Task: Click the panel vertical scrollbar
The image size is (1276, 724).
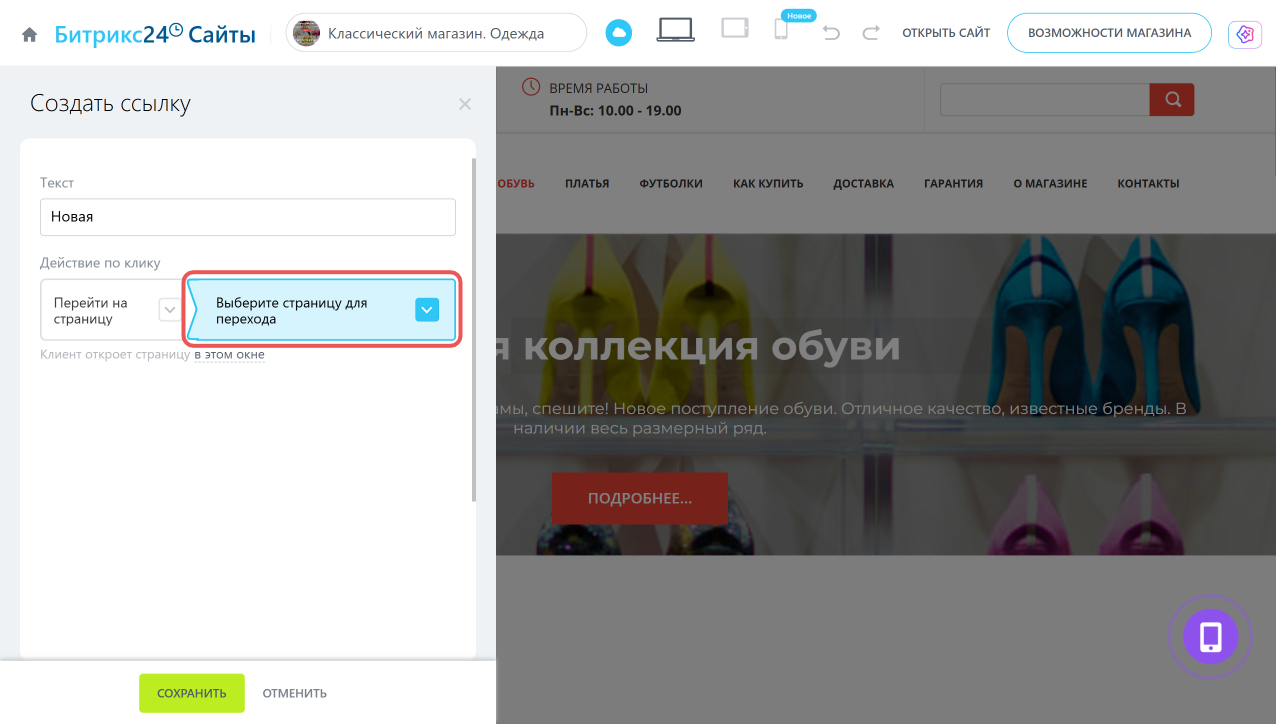Action: click(474, 330)
